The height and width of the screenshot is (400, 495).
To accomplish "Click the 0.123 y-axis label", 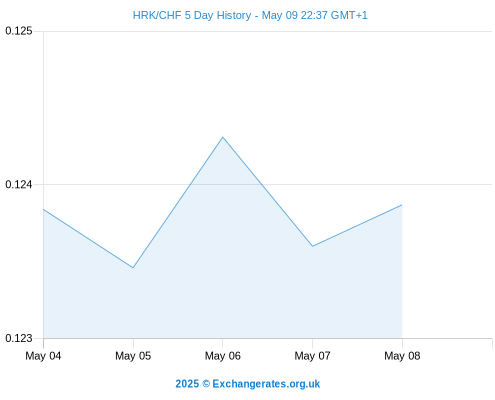I will click(19, 338).
